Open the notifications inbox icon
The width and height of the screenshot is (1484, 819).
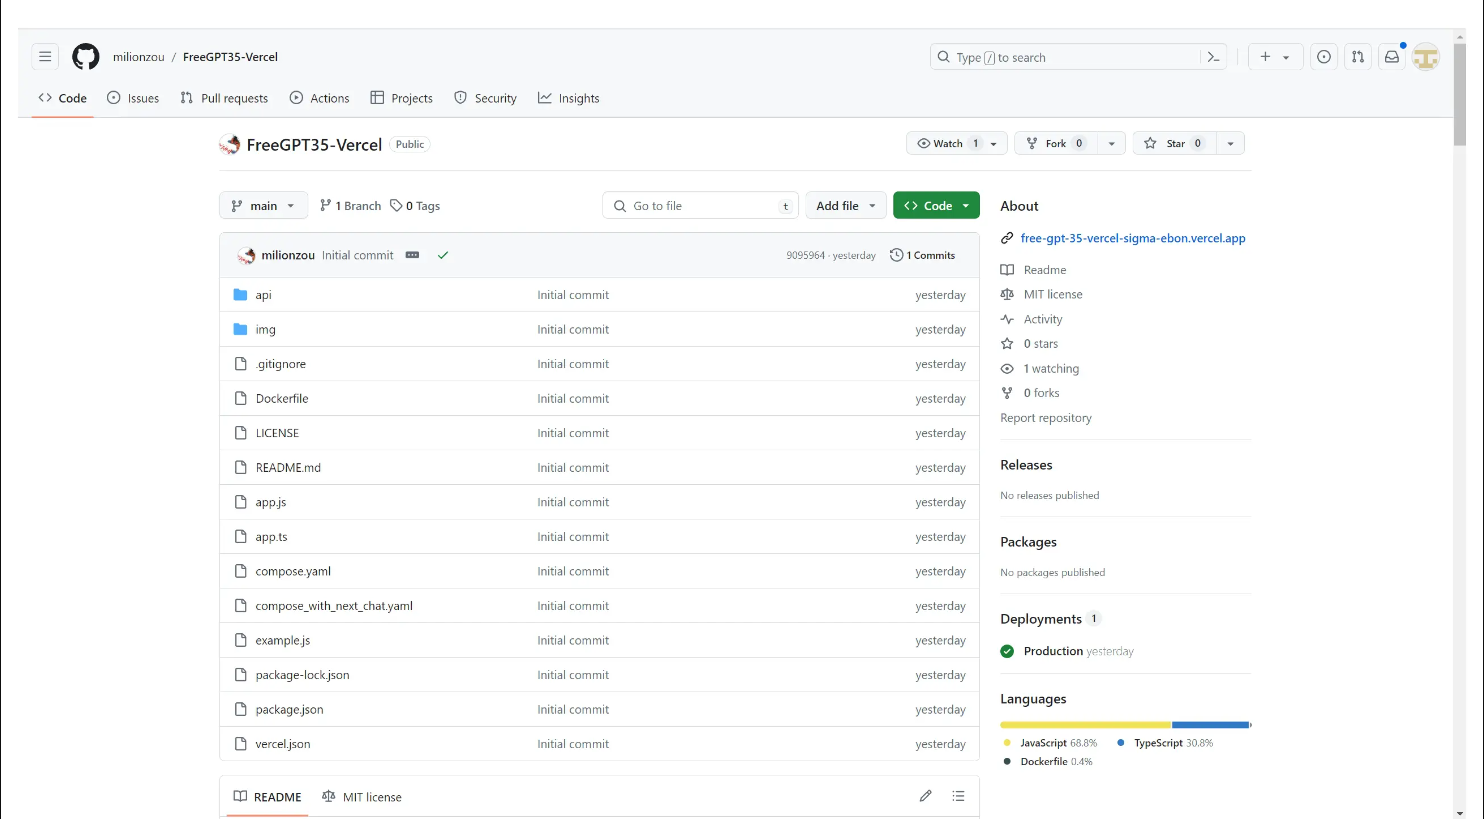[1391, 57]
